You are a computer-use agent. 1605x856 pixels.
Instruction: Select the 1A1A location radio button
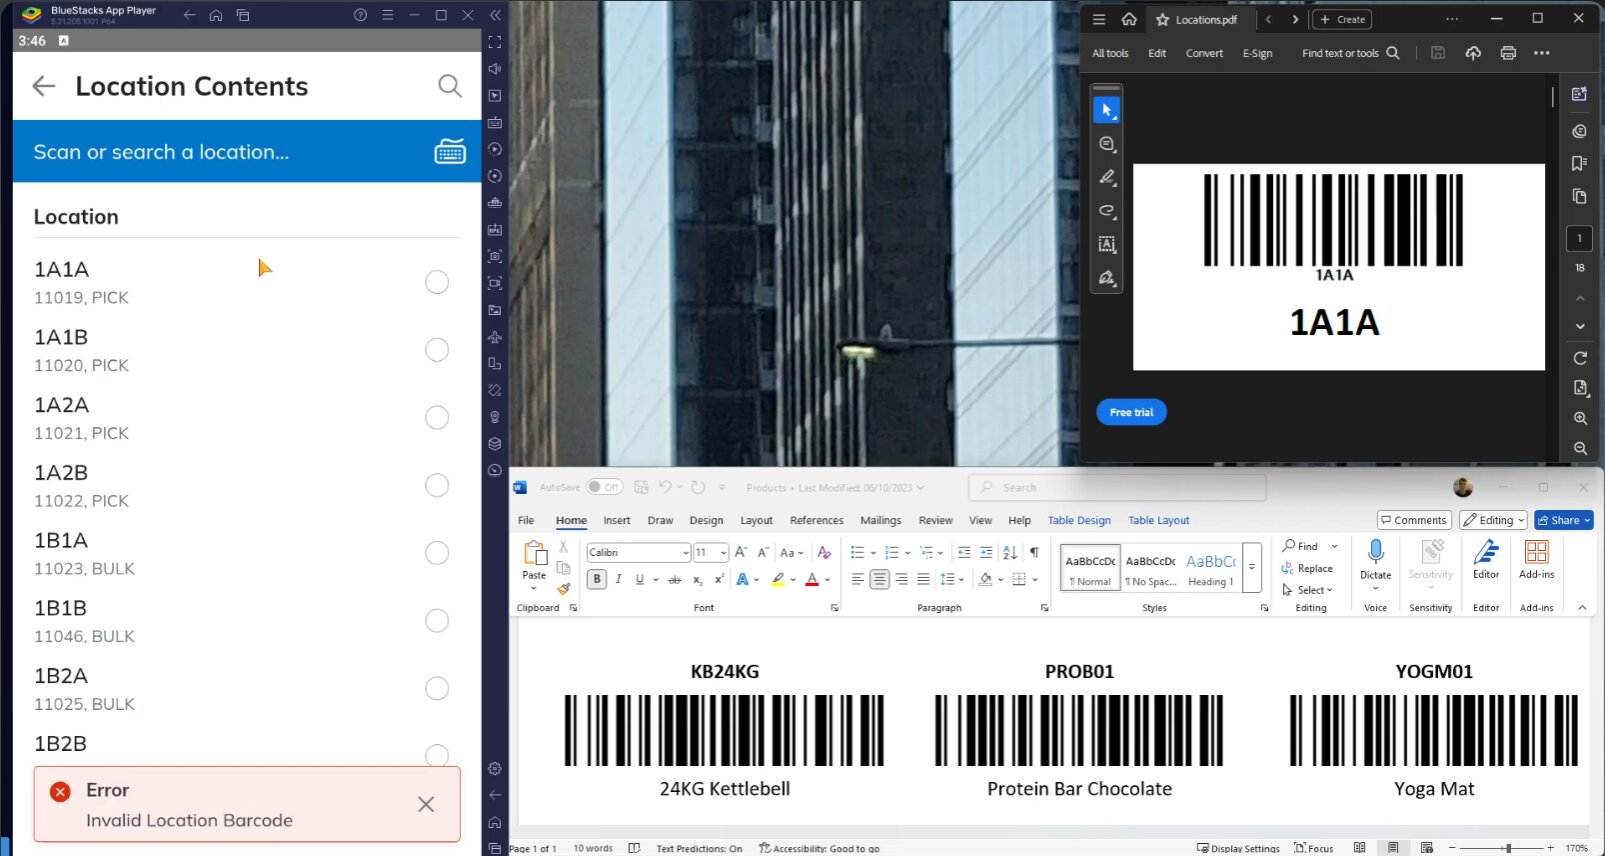tap(437, 282)
